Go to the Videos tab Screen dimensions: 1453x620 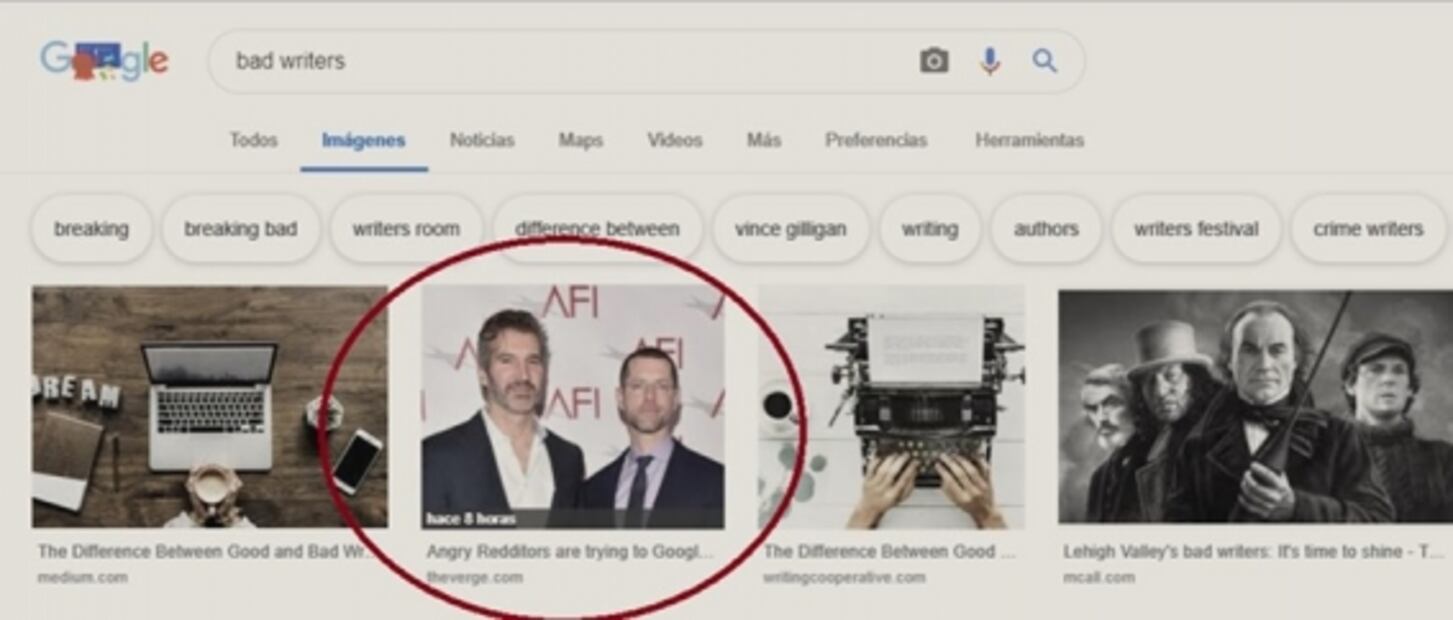coord(674,140)
